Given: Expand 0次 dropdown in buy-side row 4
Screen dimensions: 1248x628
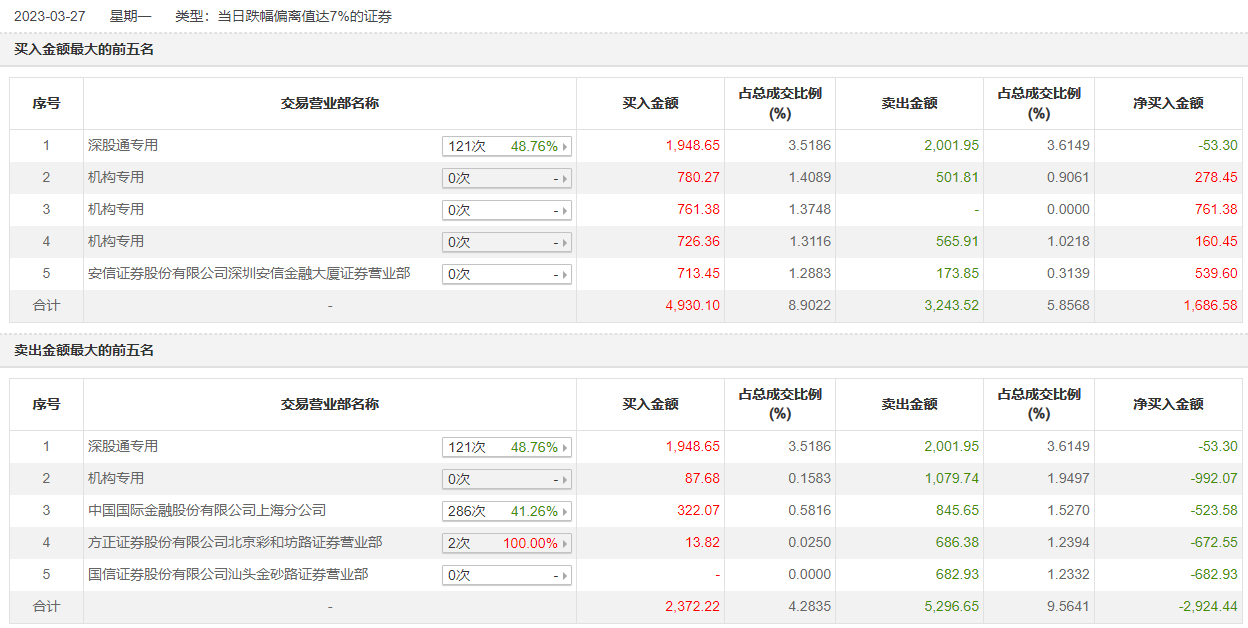Looking at the screenshot, I should coord(507,242).
